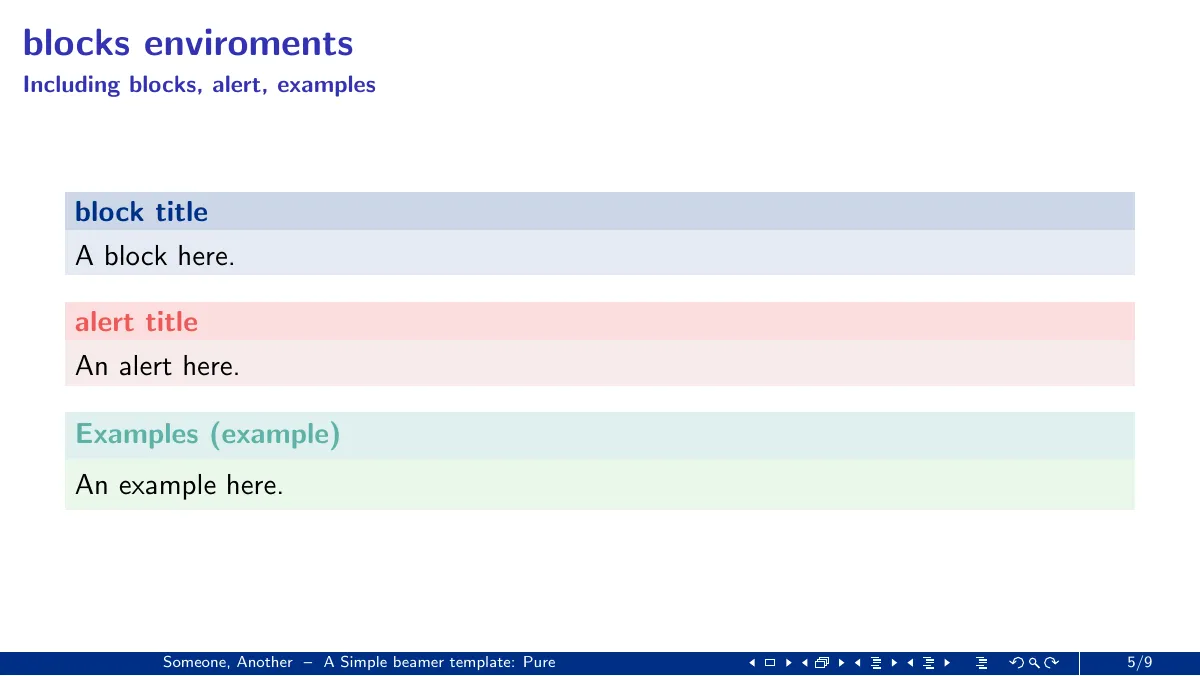Click the slide rectangle navigation icon
This screenshot has height=676, width=1200.
(770, 663)
